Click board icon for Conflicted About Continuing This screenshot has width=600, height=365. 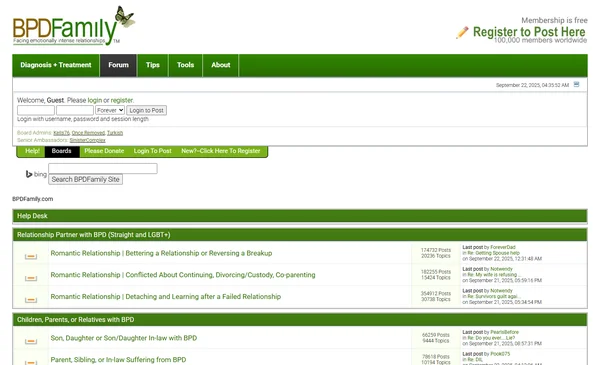pyautogui.click(x=31, y=278)
